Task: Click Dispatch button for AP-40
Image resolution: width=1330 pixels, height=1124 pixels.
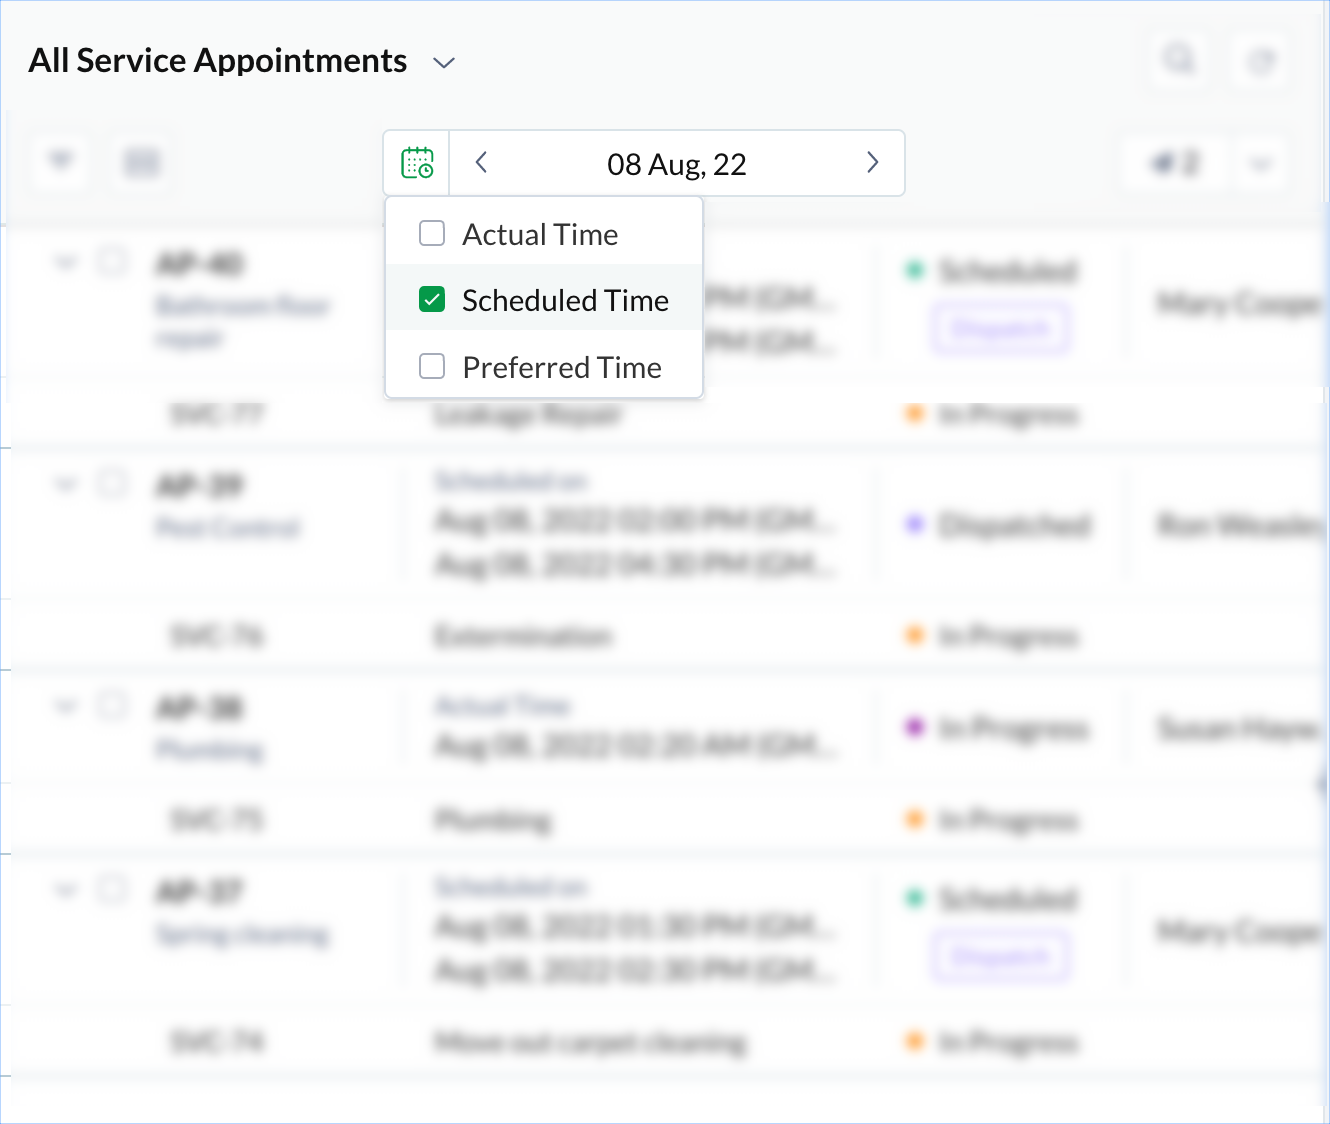Action: click(1000, 329)
